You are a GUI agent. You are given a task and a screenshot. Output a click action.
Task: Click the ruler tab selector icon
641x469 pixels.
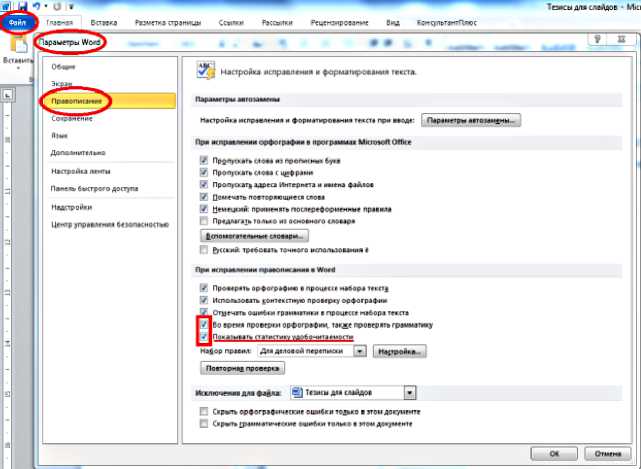(x=8, y=96)
